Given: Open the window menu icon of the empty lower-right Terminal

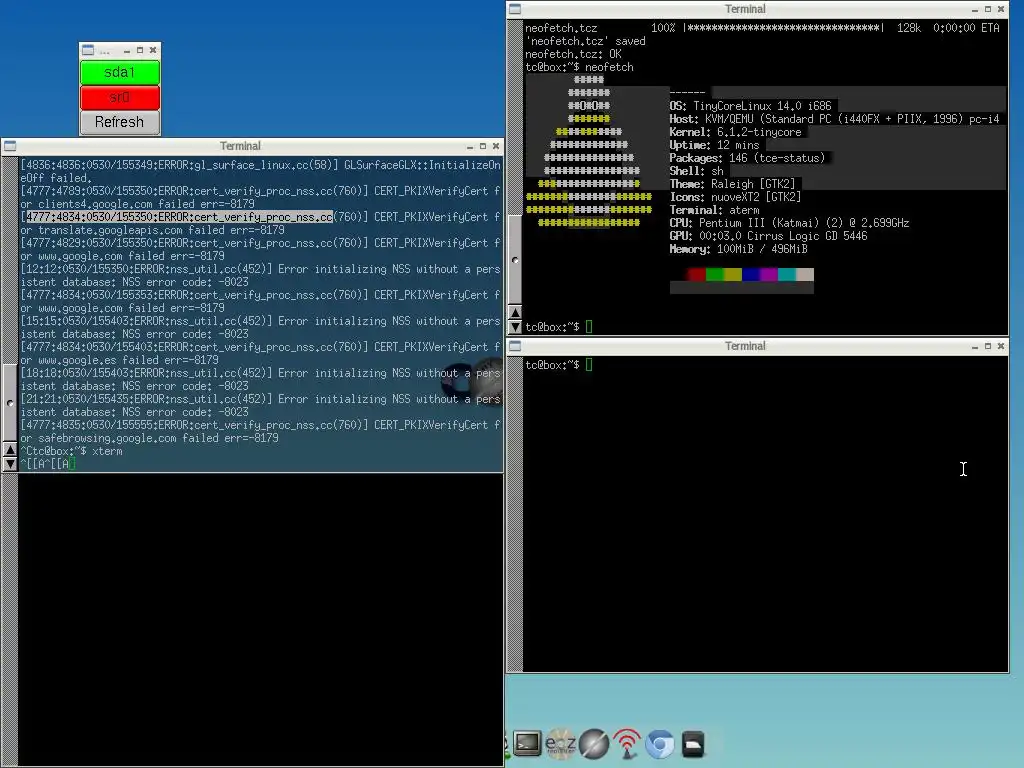Looking at the screenshot, I should (x=515, y=346).
